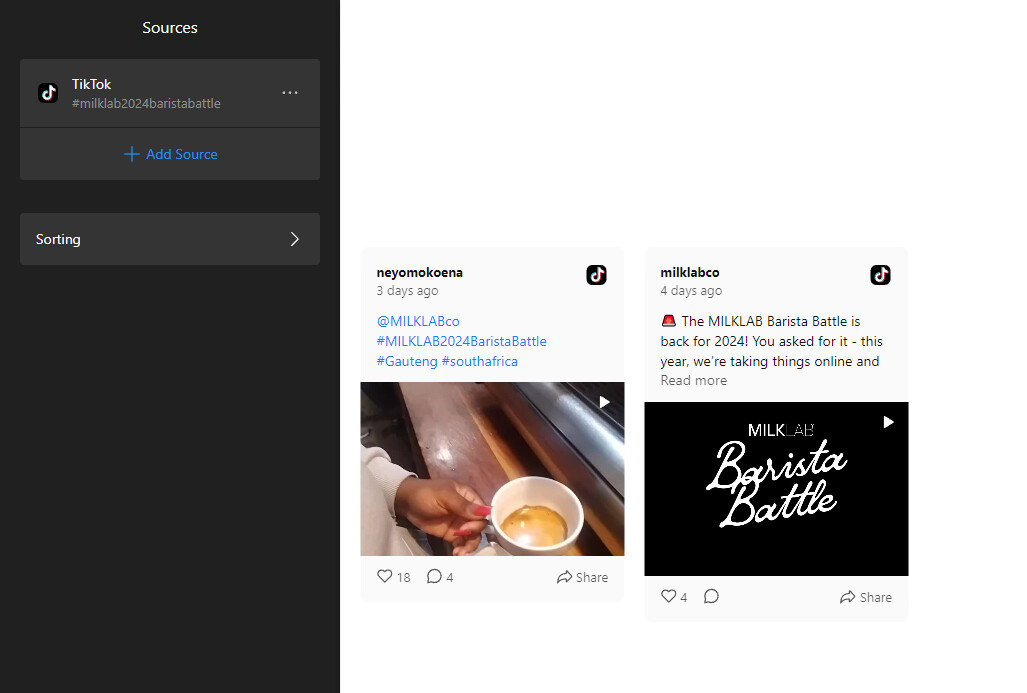This screenshot has width=1027, height=693.
Task: Like the milklabco post heart icon
Action: point(668,596)
